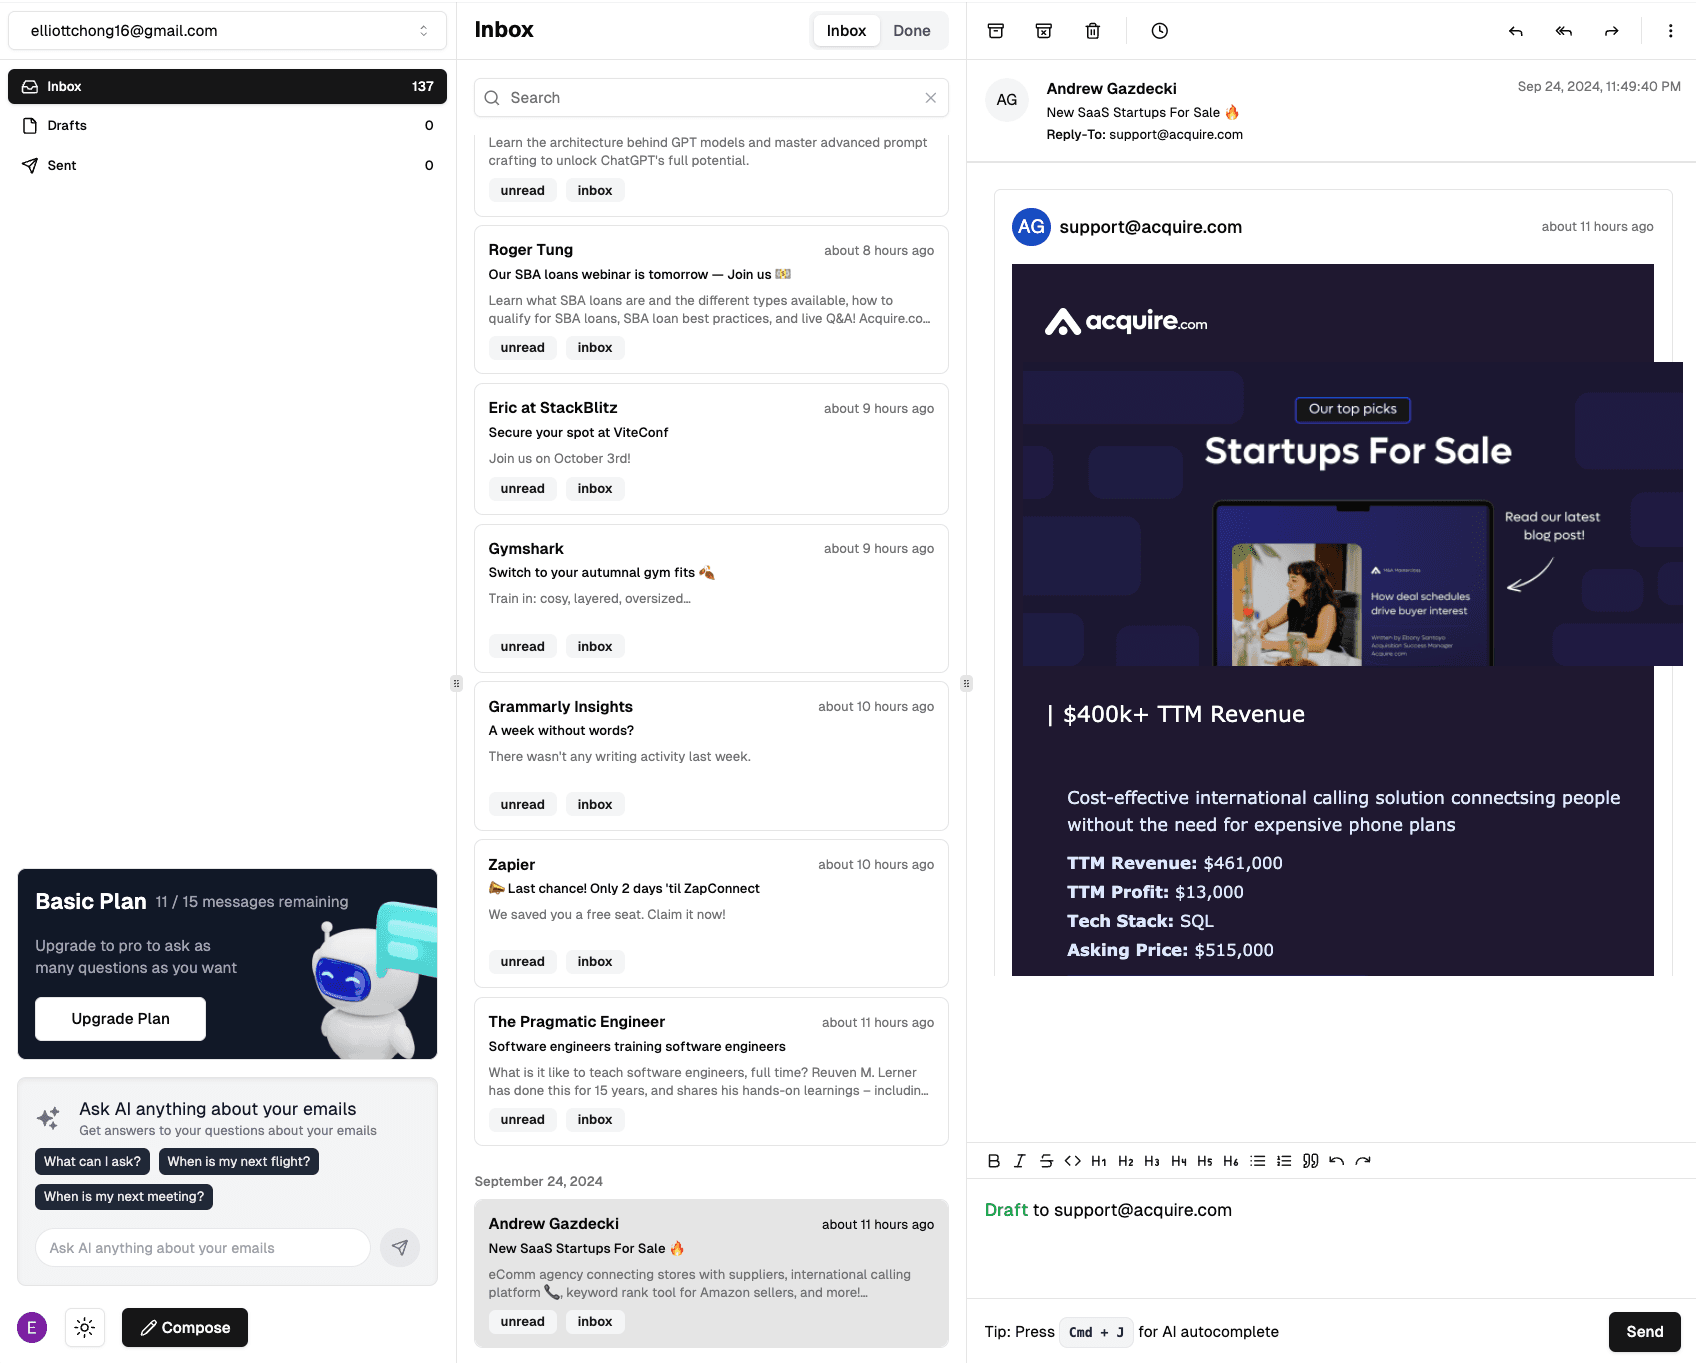Click the Reply all arrow icon
The width and height of the screenshot is (1696, 1363).
pos(1563,31)
